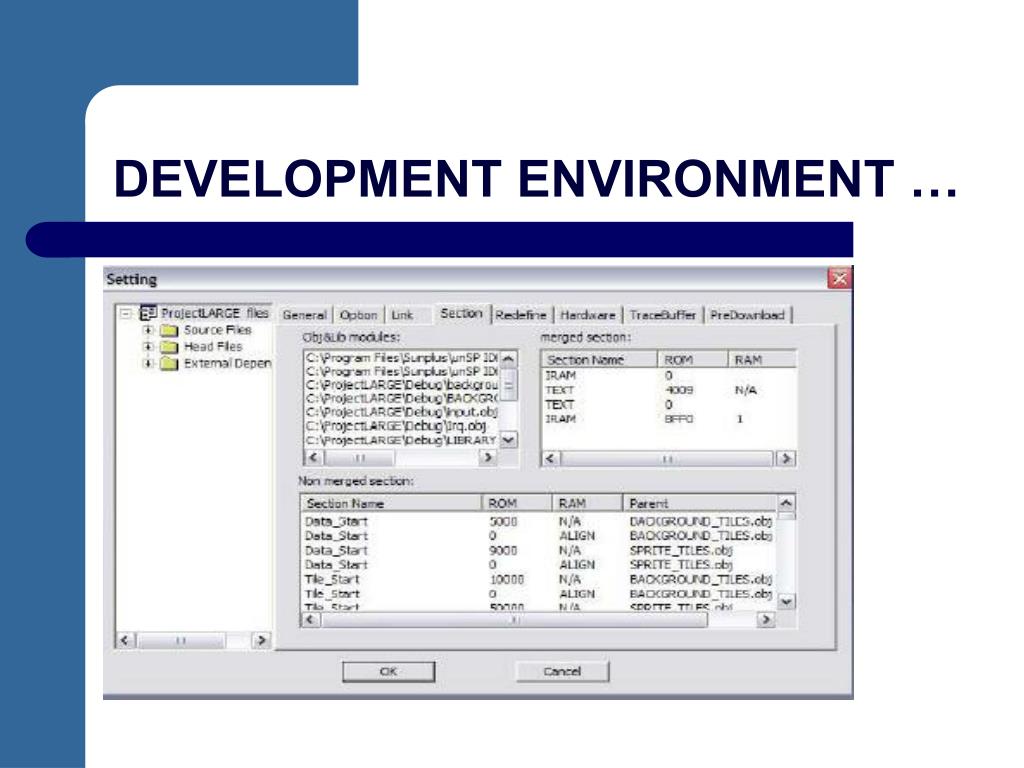
Task: Open the TraceBuffer tab
Action: (662, 315)
